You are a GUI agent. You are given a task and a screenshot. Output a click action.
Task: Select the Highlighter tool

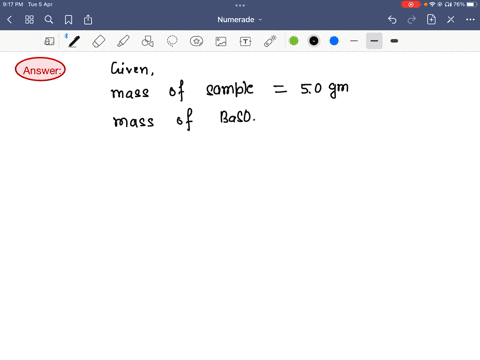coord(123,41)
